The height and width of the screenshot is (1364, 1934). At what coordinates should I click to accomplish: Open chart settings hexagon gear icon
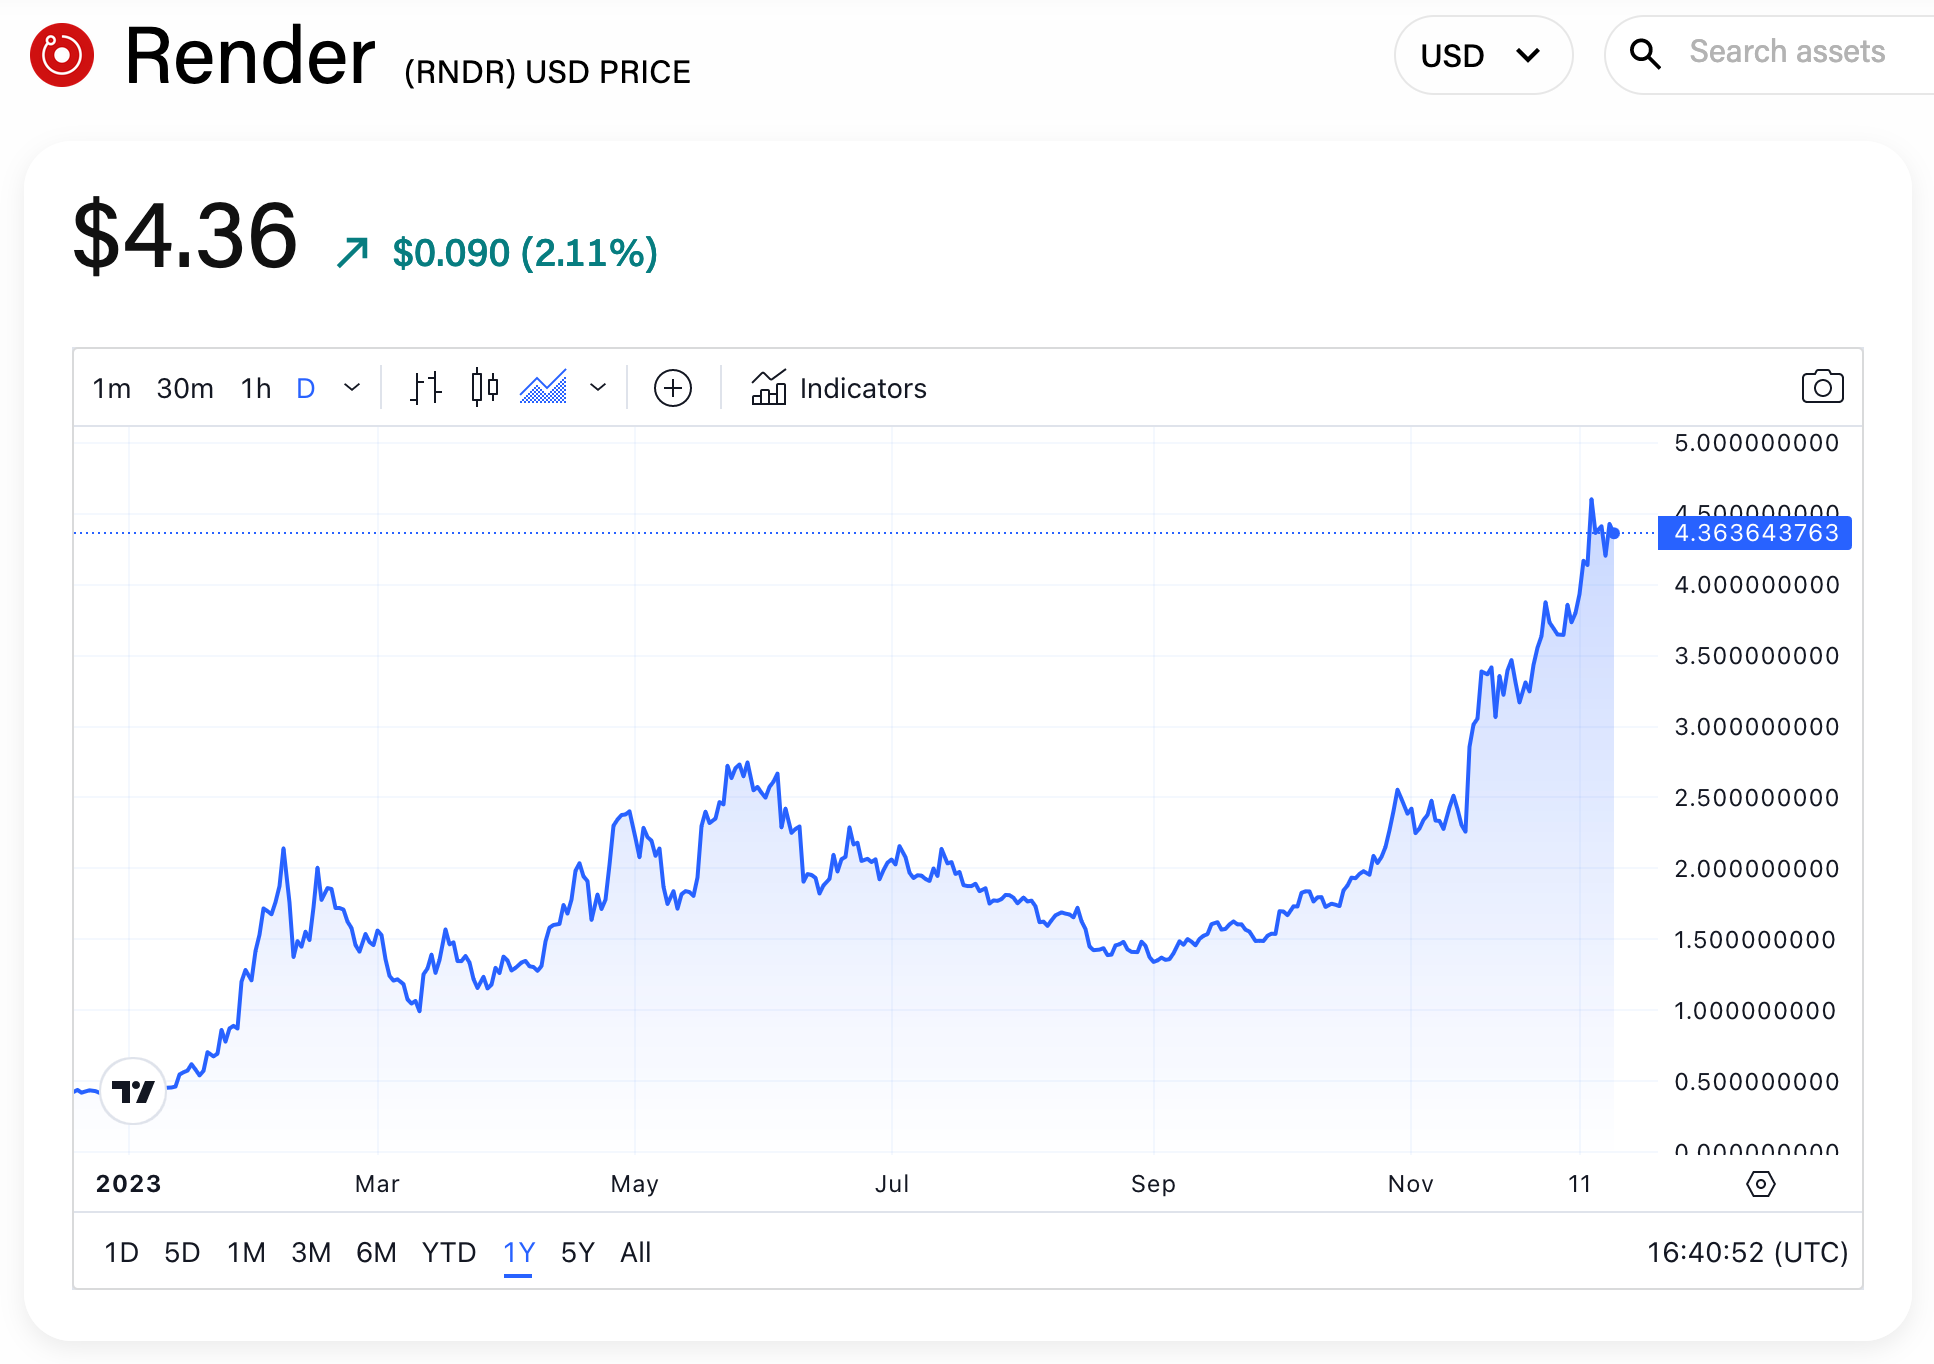(x=1760, y=1184)
